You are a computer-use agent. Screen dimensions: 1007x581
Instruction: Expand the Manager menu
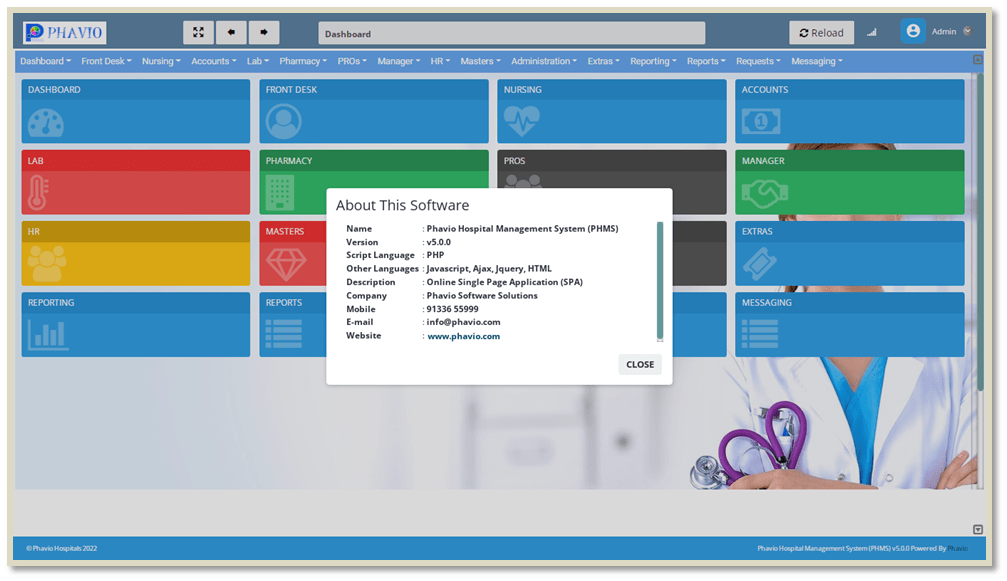[399, 61]
